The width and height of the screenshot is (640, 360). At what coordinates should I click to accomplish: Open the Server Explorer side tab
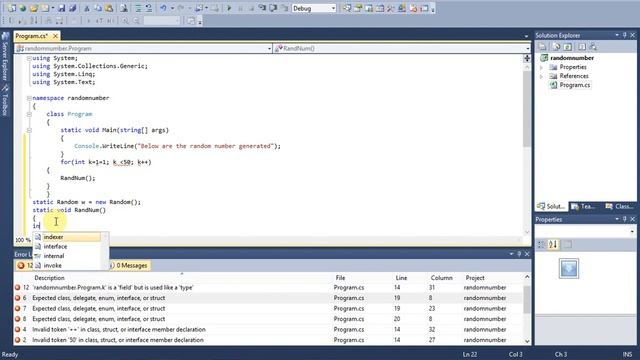pyautogui.click(x=5, y=56)
